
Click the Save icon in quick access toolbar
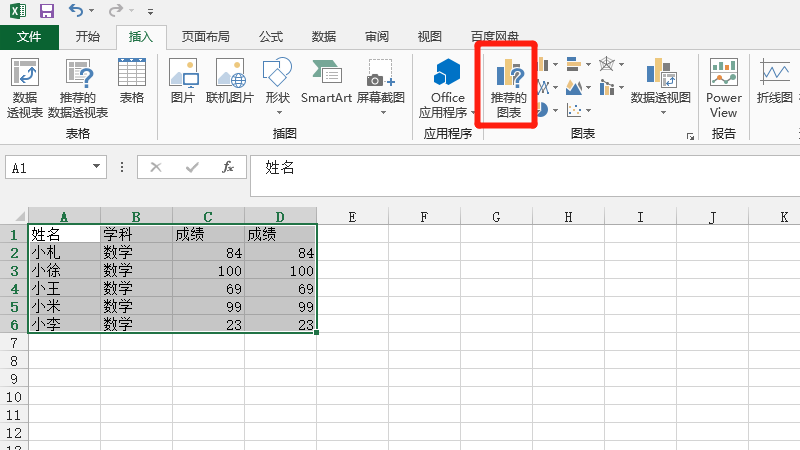point(46,11)
